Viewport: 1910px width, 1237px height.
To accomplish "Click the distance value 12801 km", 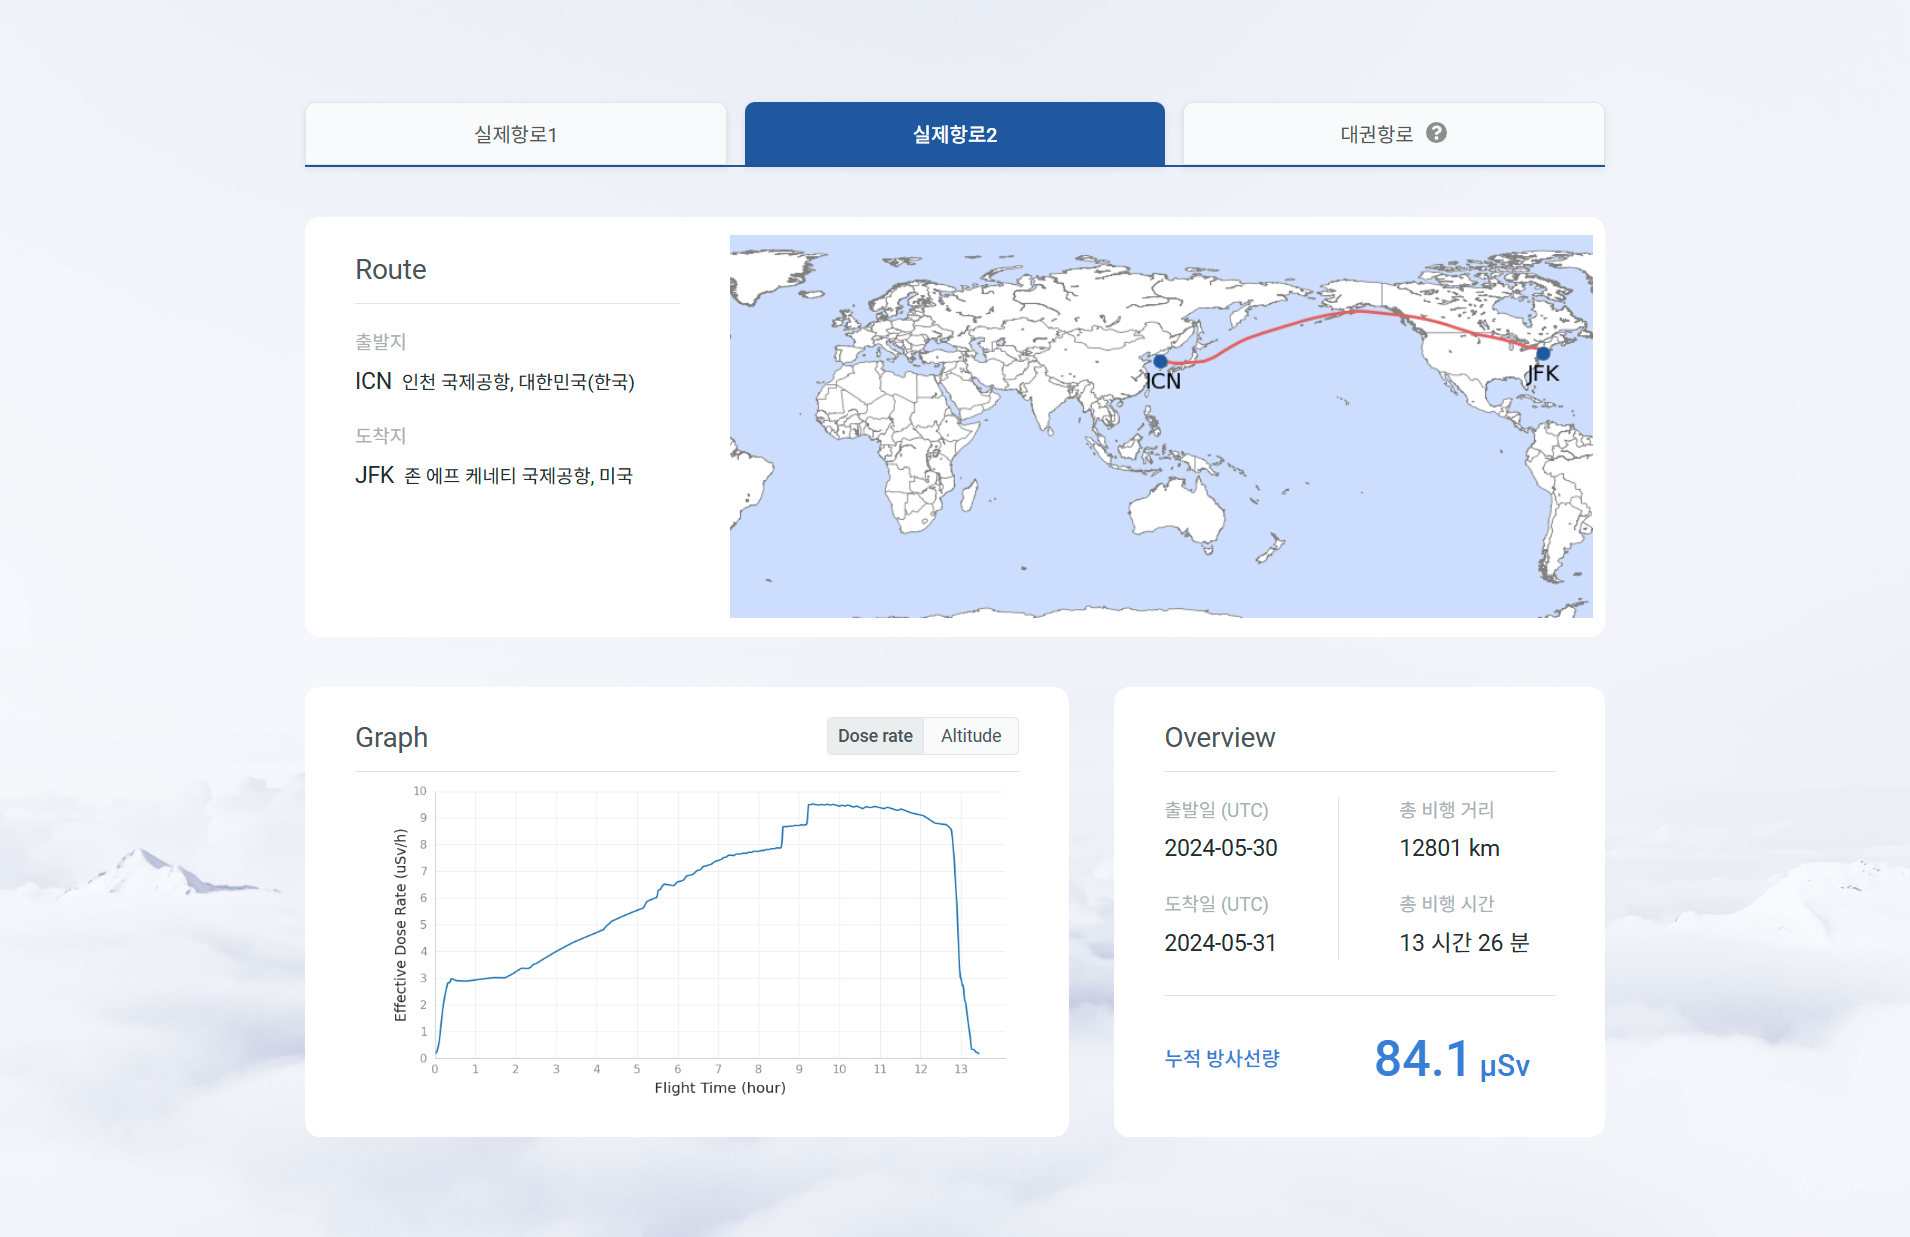I will (1450, 848).
